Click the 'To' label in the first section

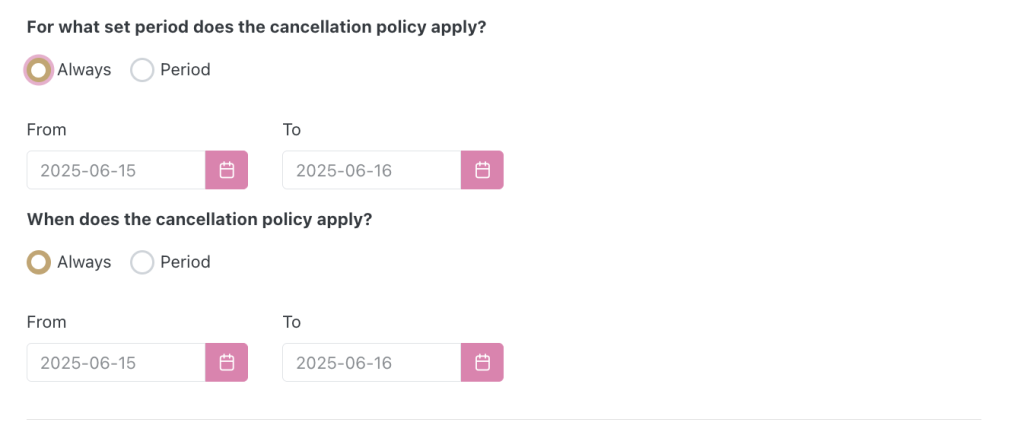291,129
